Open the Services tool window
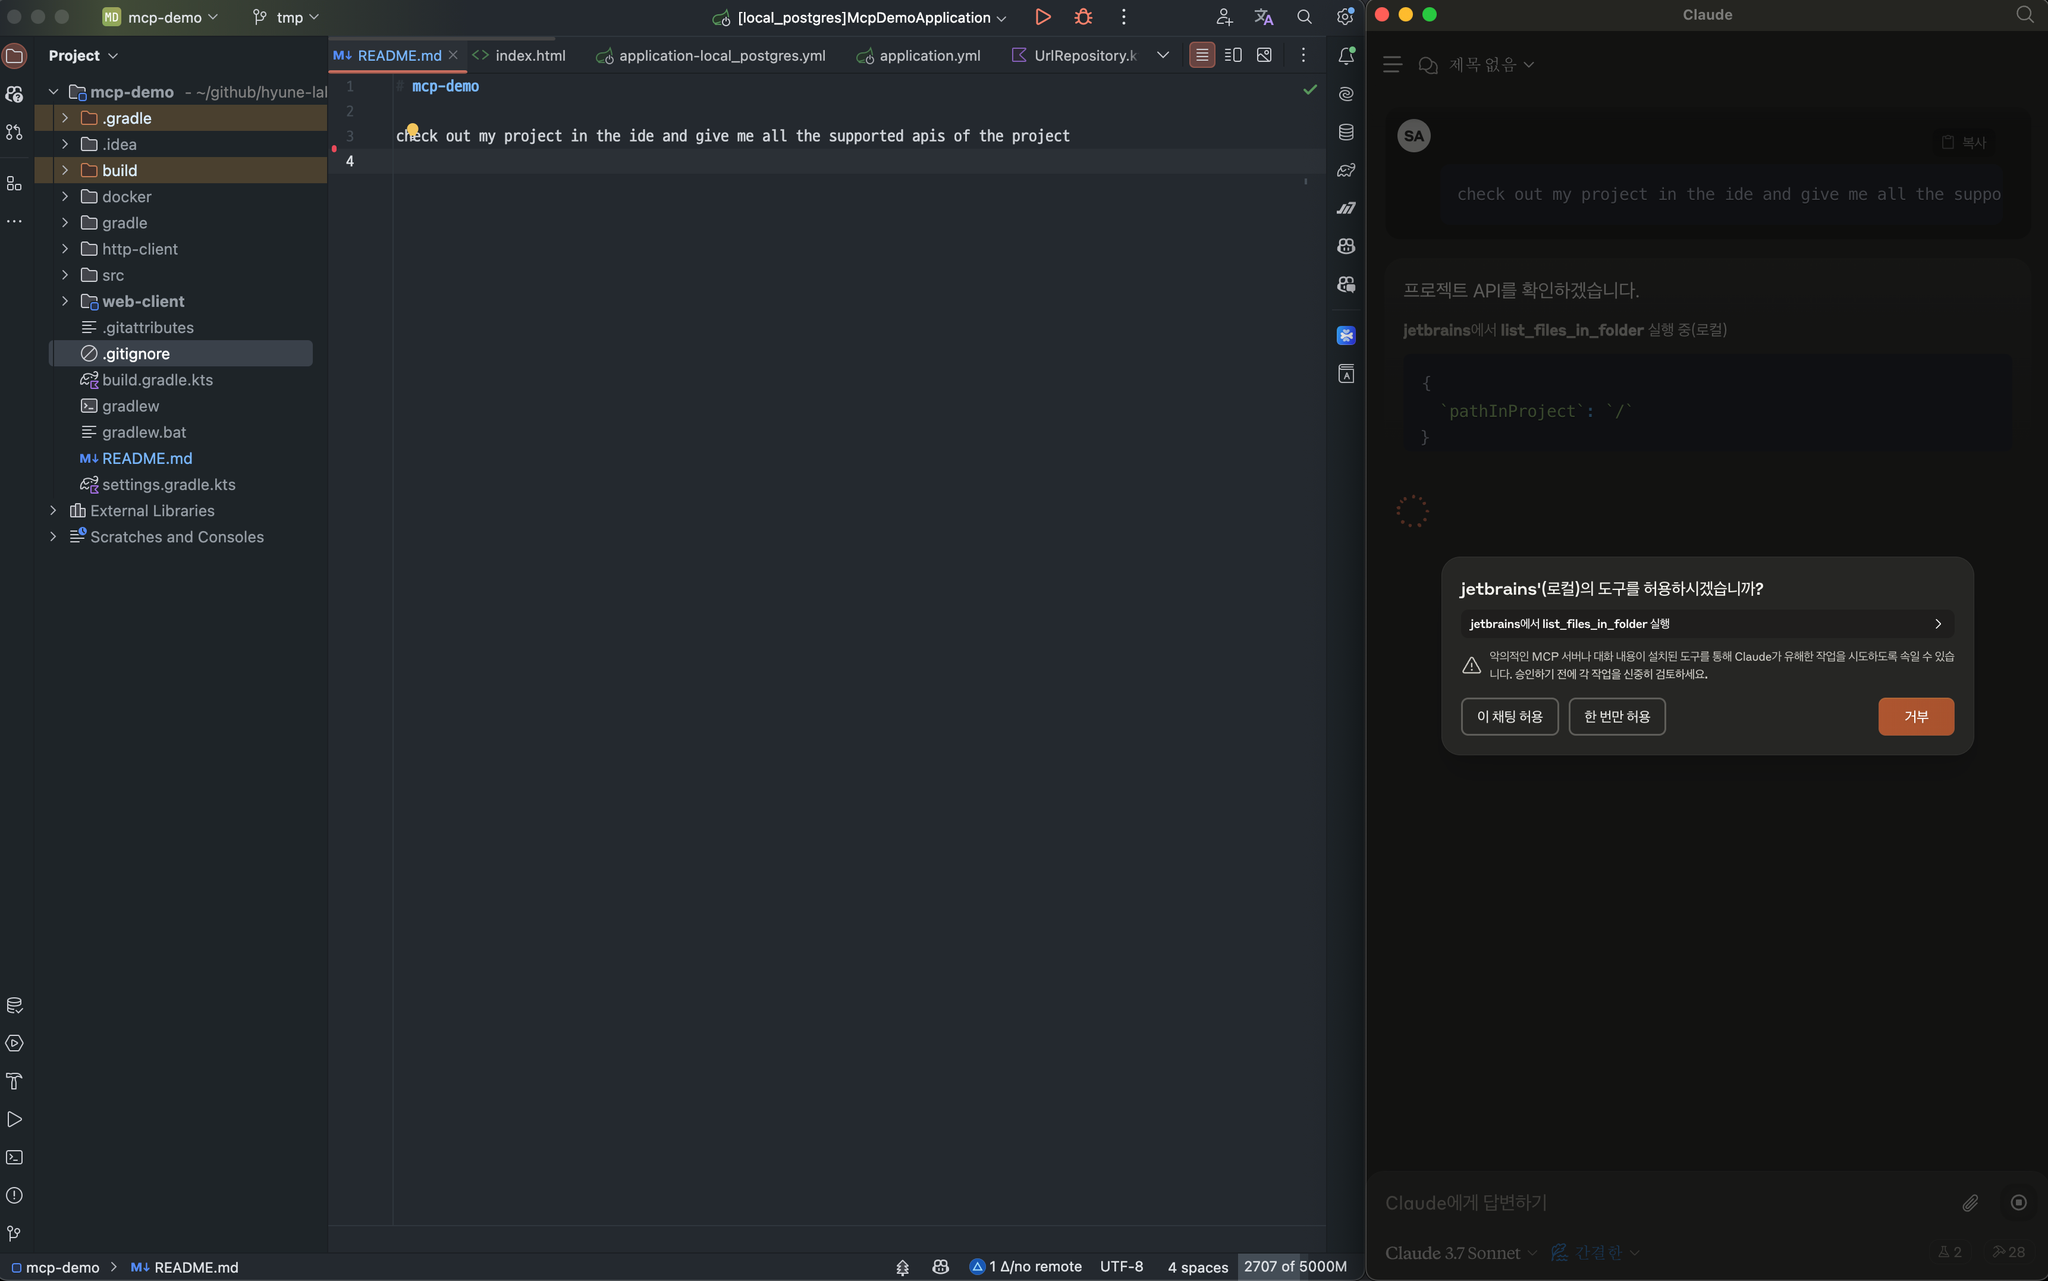 point(14,1043)
